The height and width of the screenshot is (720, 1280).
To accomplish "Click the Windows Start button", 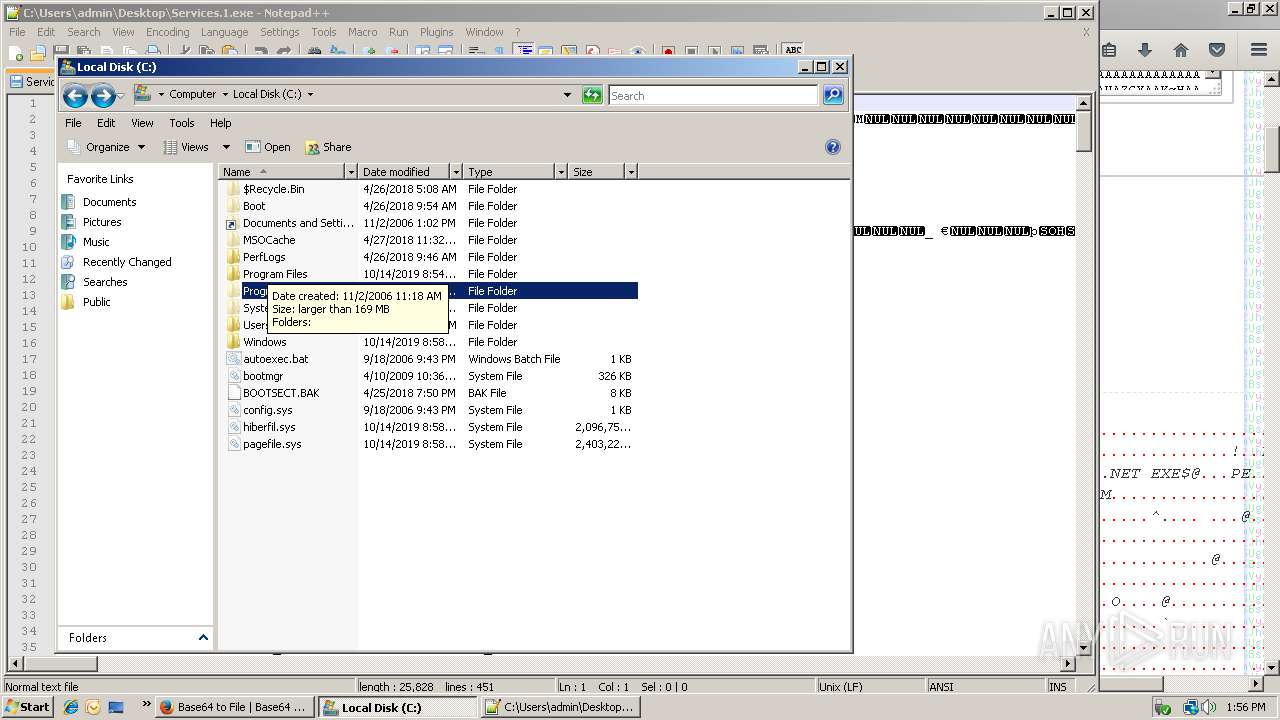I will (28, 707).
